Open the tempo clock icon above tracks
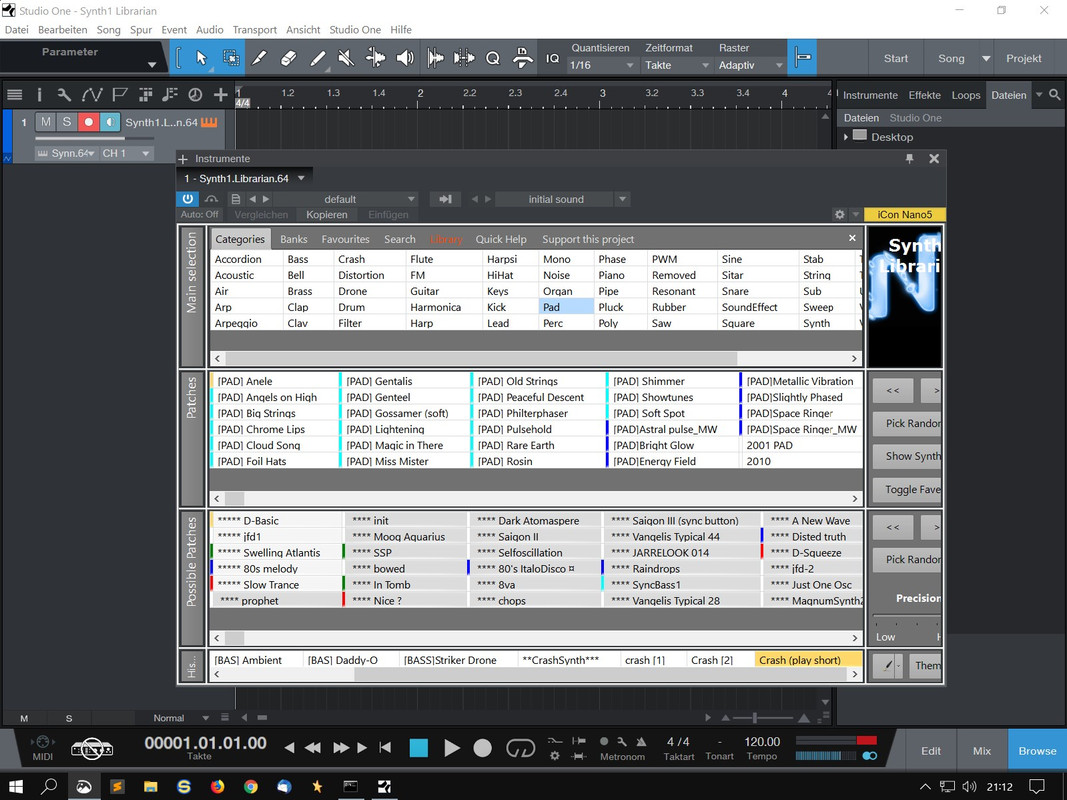1067x800 pixels. pos(195,95)
